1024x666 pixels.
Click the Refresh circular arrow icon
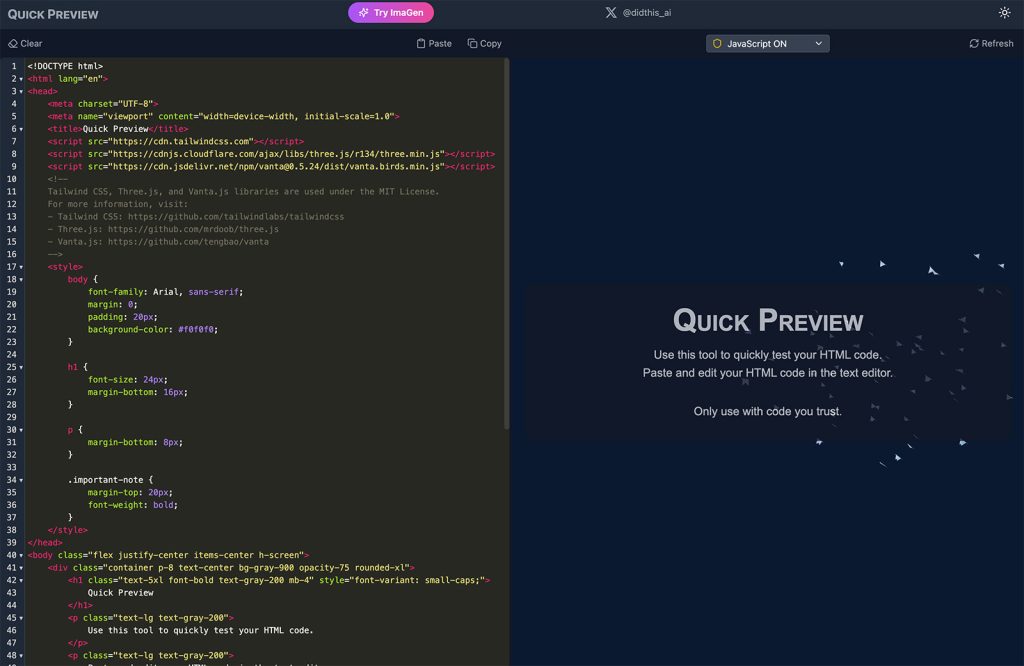(x=974, y=44)
